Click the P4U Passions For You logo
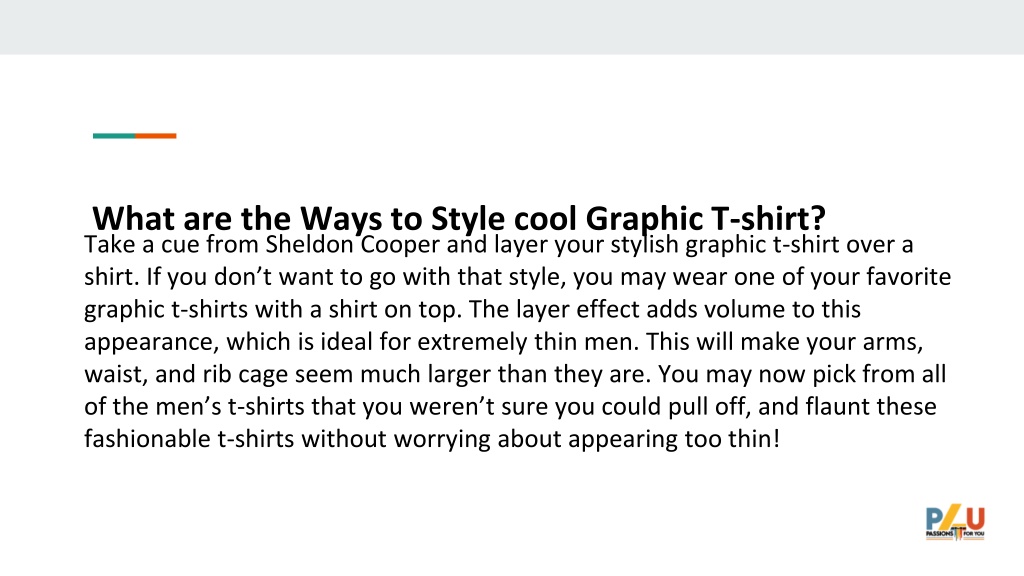 pyautogui.click(x=955, y=522)
